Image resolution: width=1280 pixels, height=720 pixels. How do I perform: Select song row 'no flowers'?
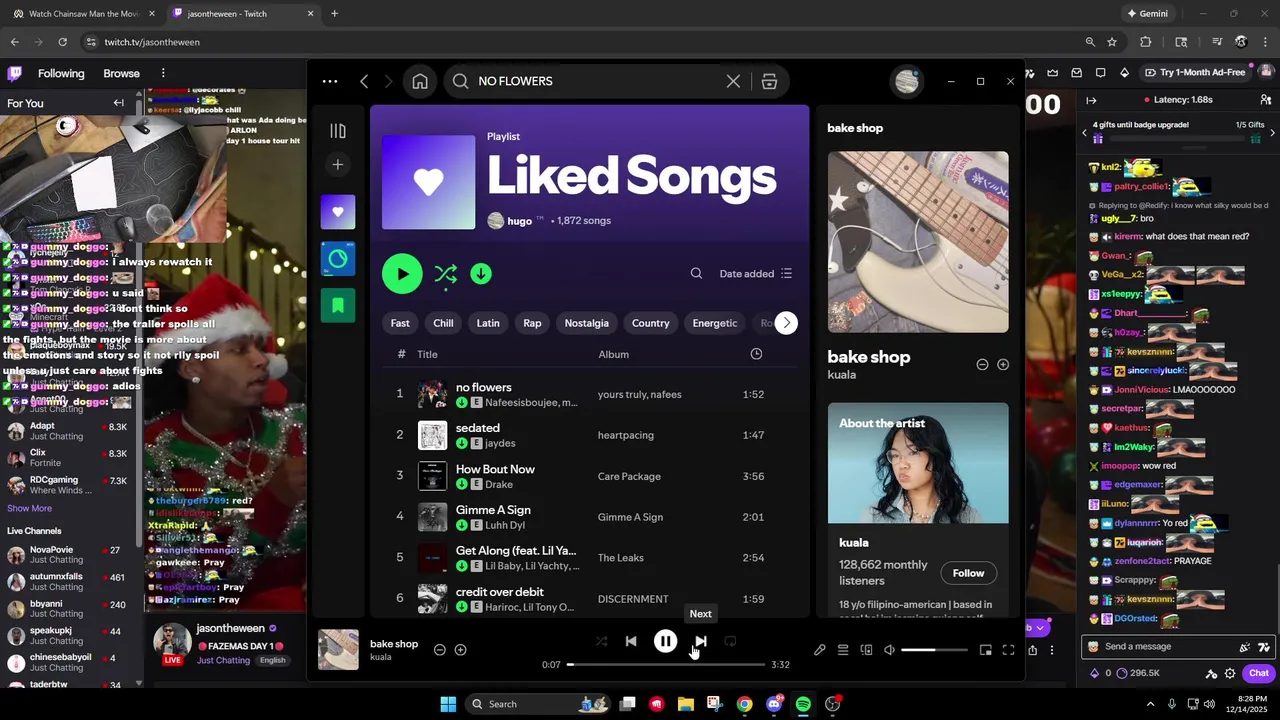[x=590, y=394]
